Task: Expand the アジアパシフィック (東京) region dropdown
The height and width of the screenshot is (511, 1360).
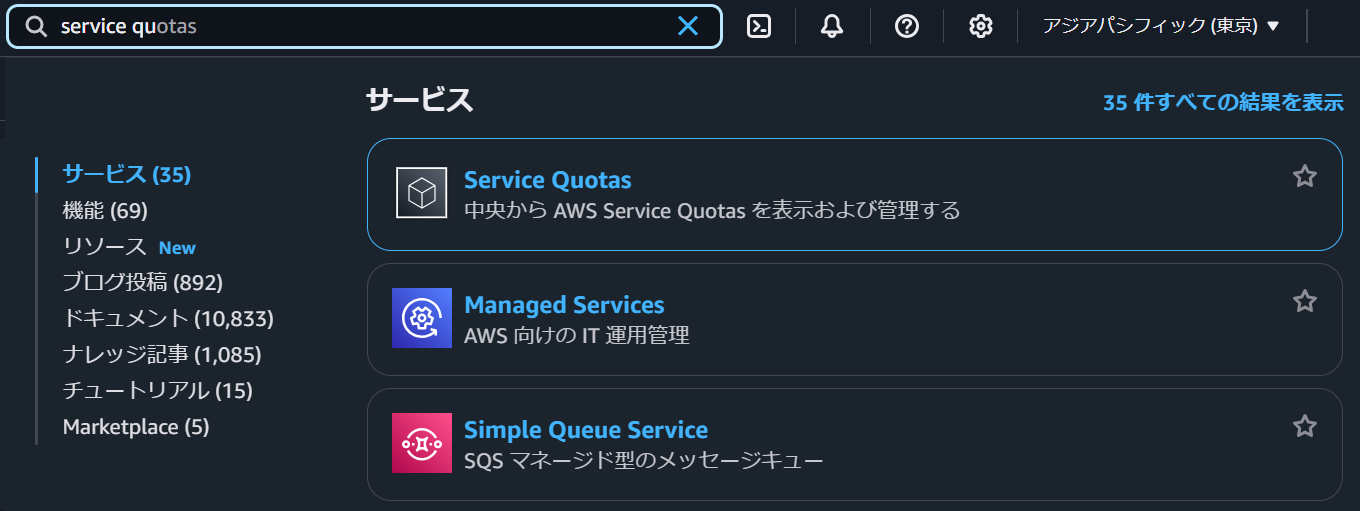Action: pyautogui.click(x=1161, y=26)
